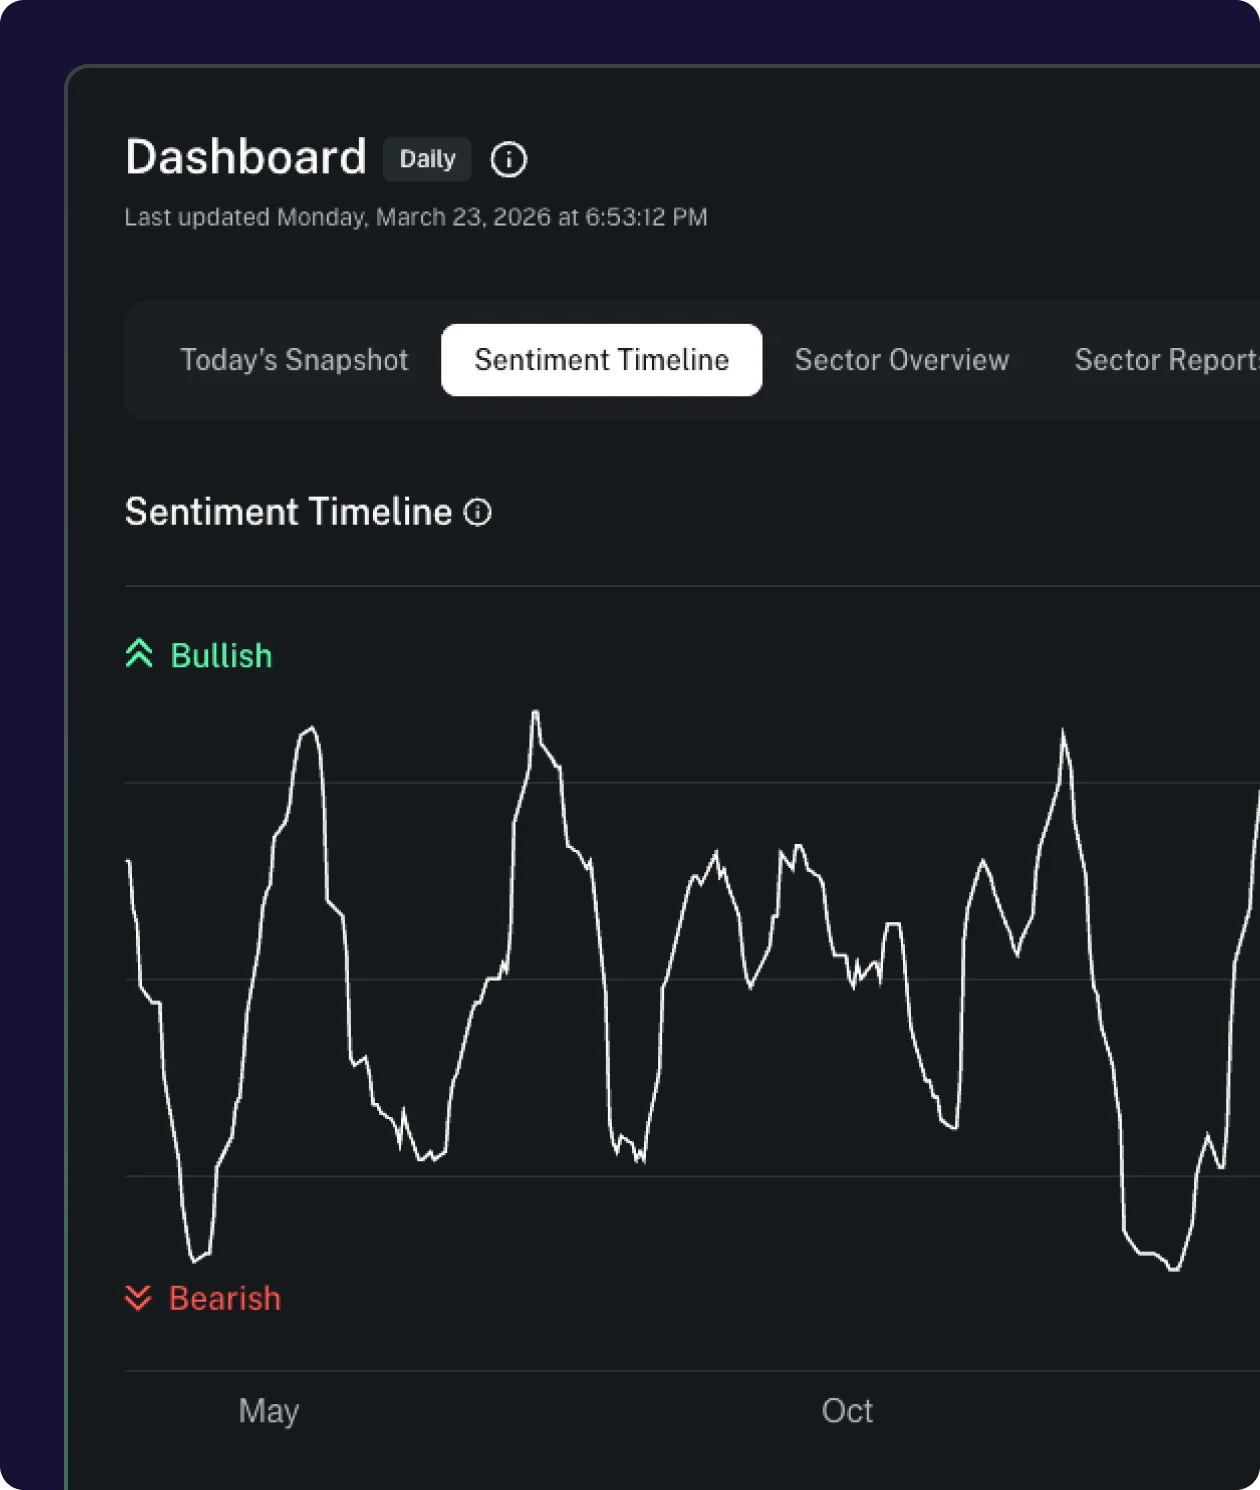This screenshot has height=1490, width=1260.
Task: Select the Sentiment Timeline tab
Action: pyautogui.click(x=602, y=360)
